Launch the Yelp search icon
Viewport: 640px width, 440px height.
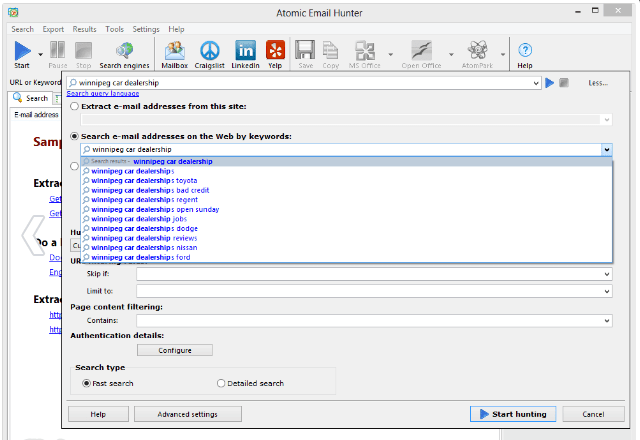(x=275, y=51)
